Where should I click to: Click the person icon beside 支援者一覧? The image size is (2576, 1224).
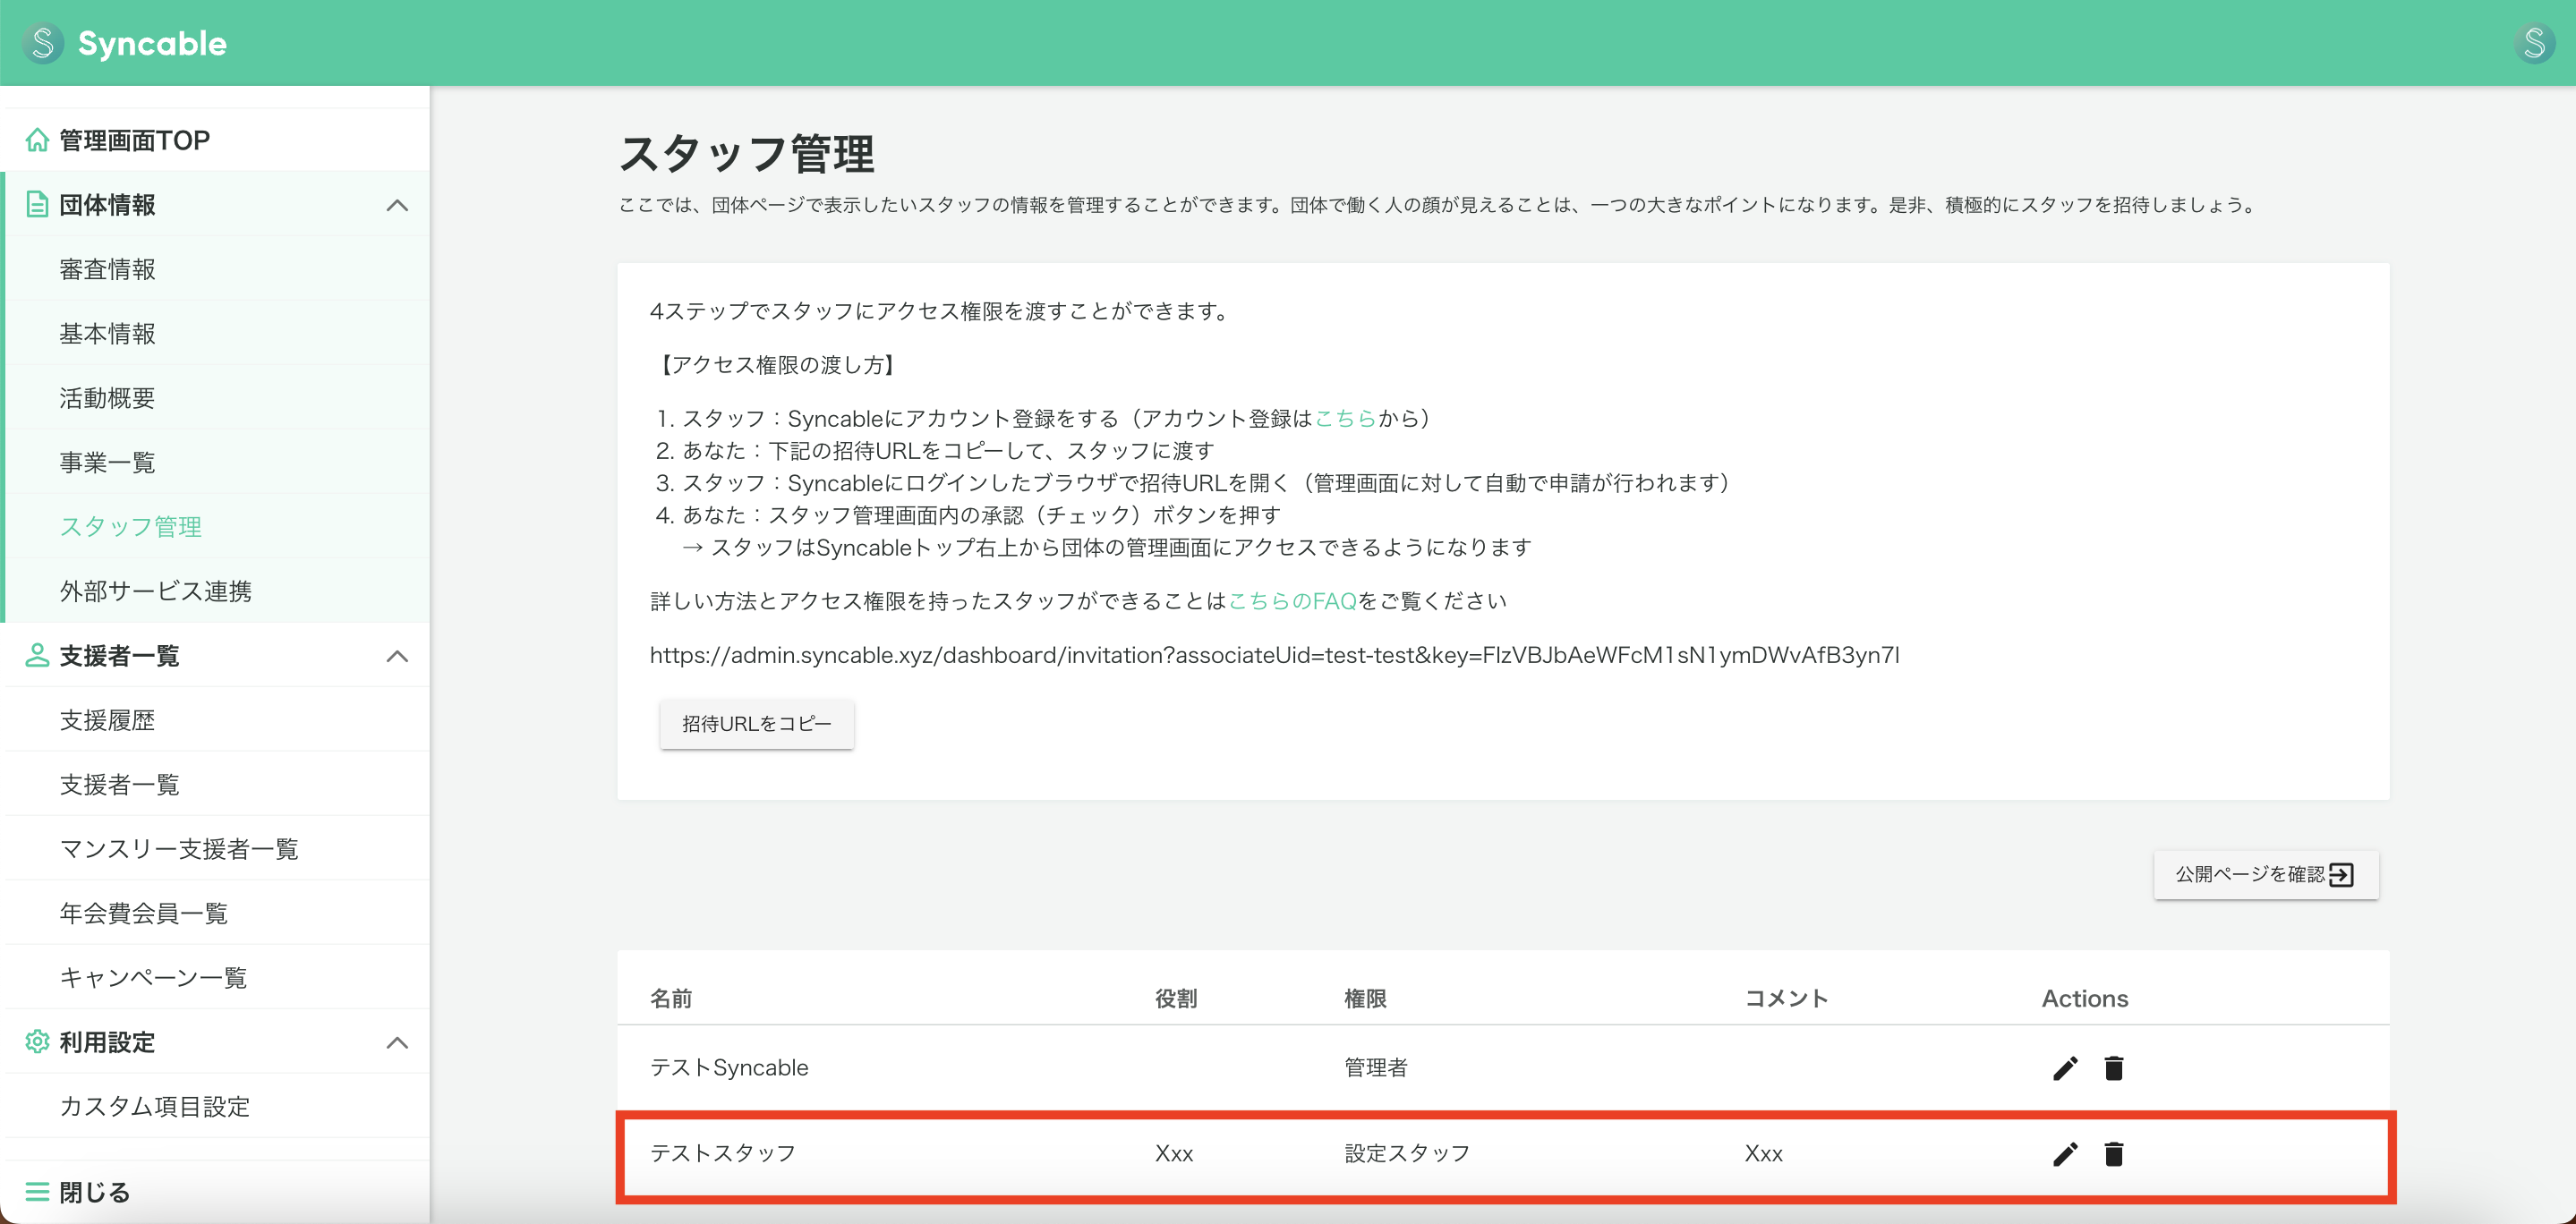tap(38, 656)
